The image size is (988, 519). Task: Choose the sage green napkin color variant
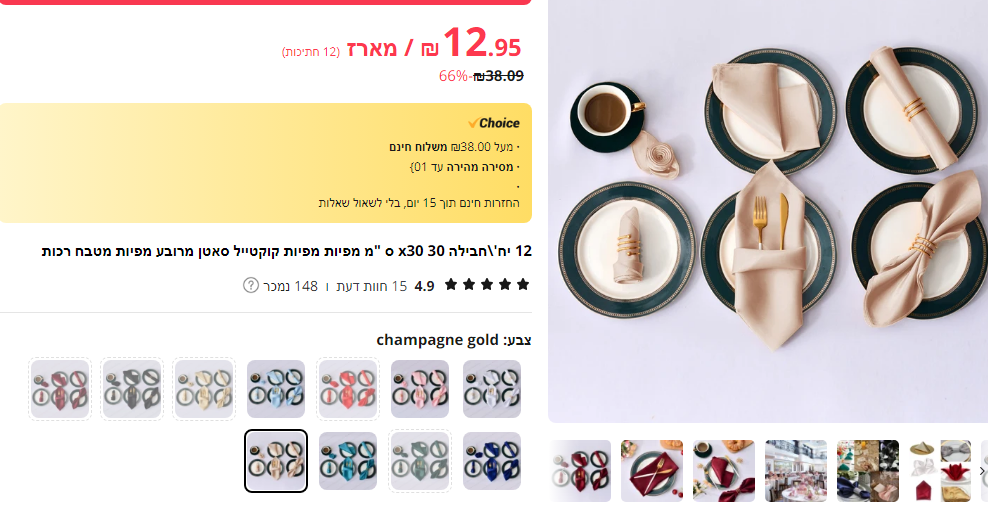pos(420,461)
